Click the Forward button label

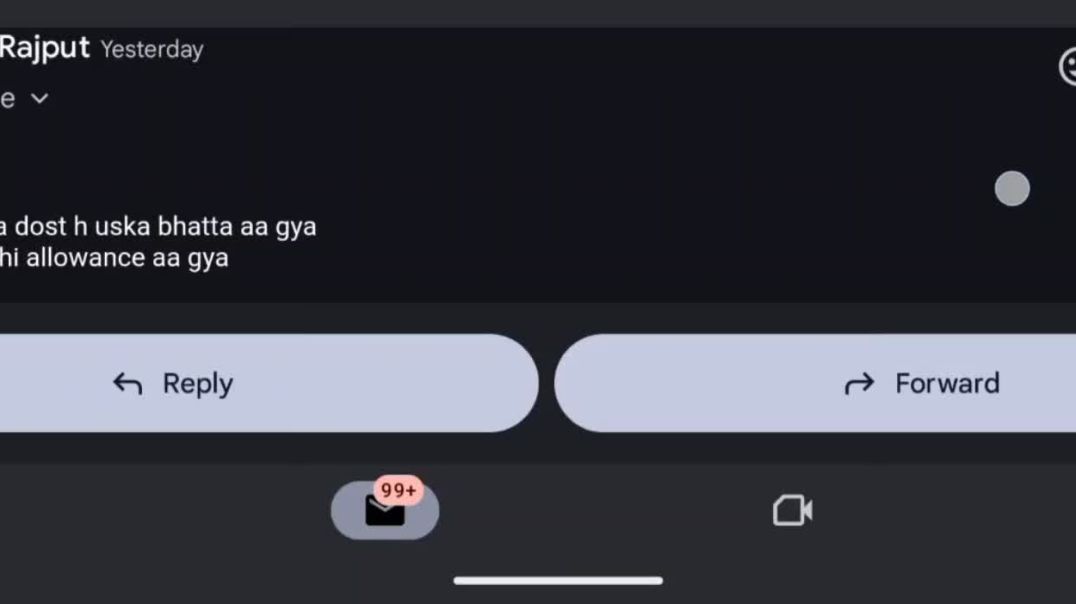click(946, 384)
